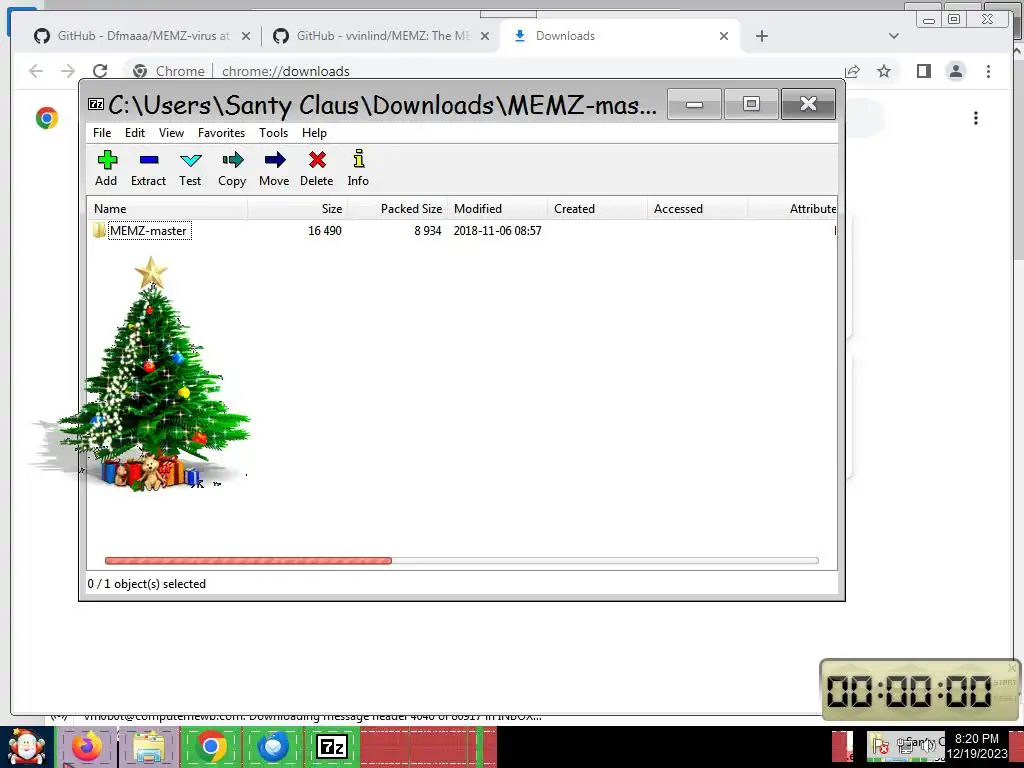Click Chrome back arrow

tap(36, 71)
